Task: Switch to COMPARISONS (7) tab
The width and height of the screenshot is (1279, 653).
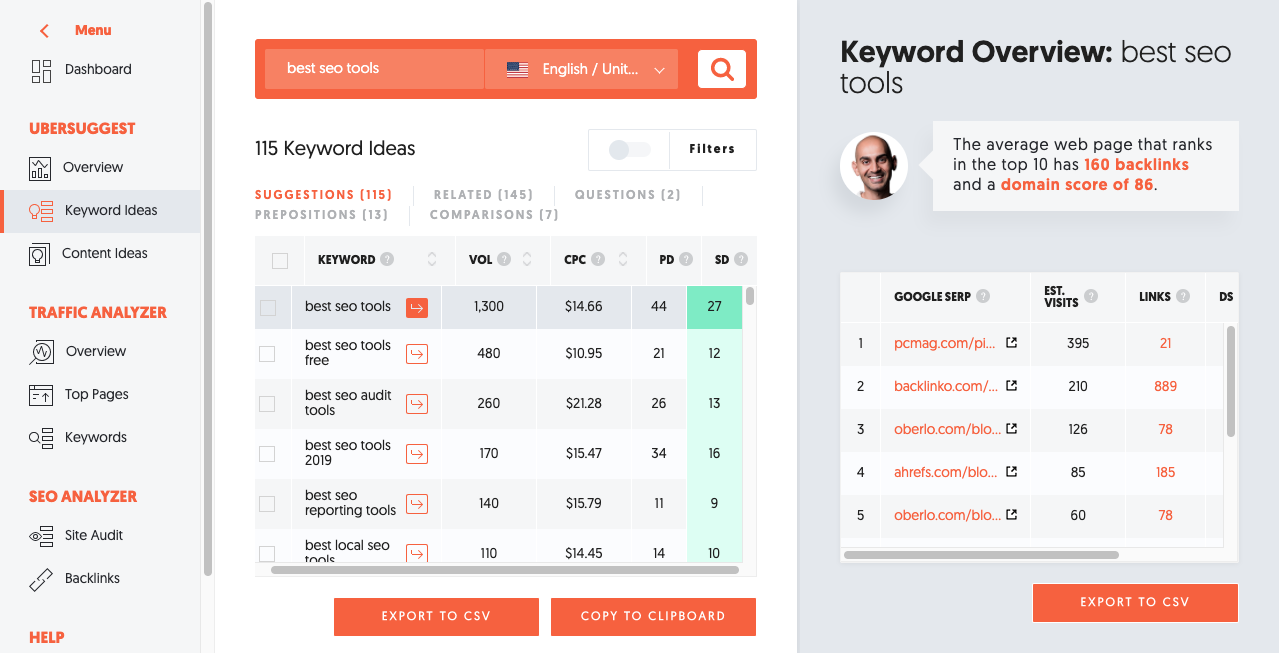Action: (x=494, y=215)
